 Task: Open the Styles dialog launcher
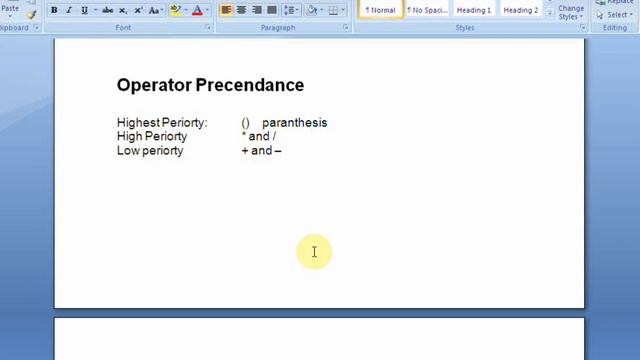[582, 27]
